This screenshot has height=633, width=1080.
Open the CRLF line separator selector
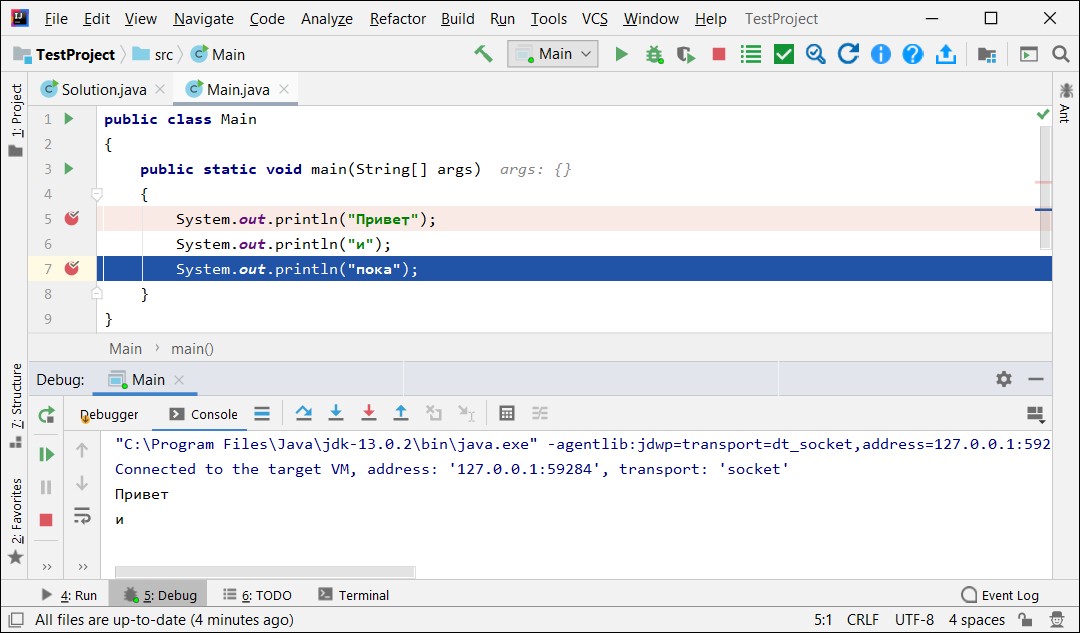[862, 619]
